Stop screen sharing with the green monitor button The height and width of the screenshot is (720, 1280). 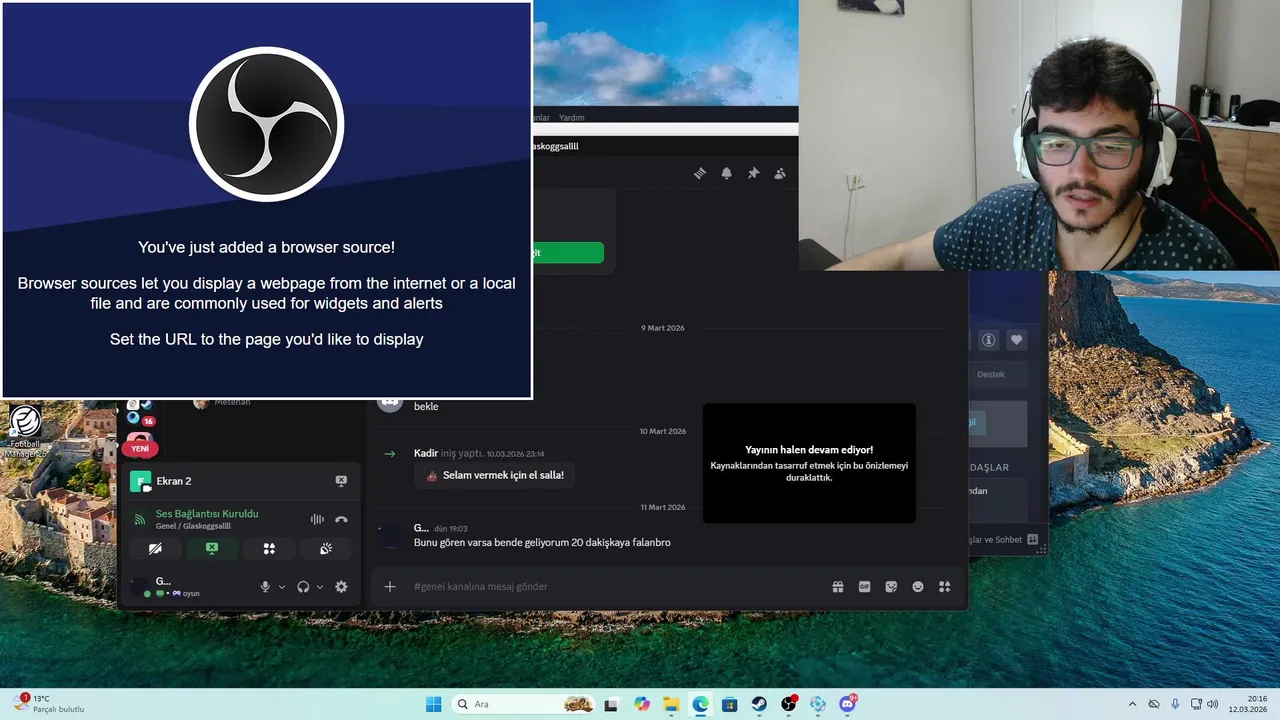[x=212, y=549]
